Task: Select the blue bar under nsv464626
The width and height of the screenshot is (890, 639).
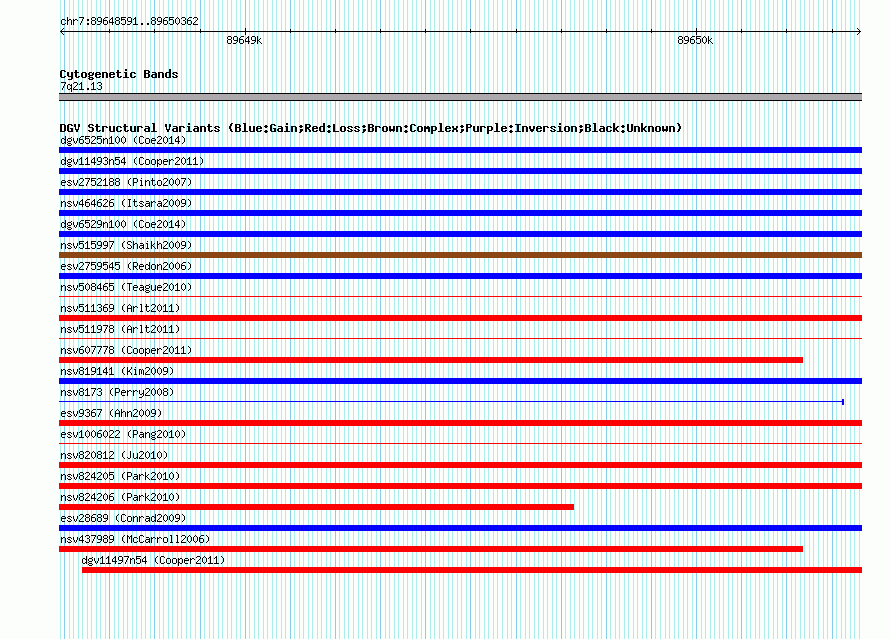Action: coord(460,213)
